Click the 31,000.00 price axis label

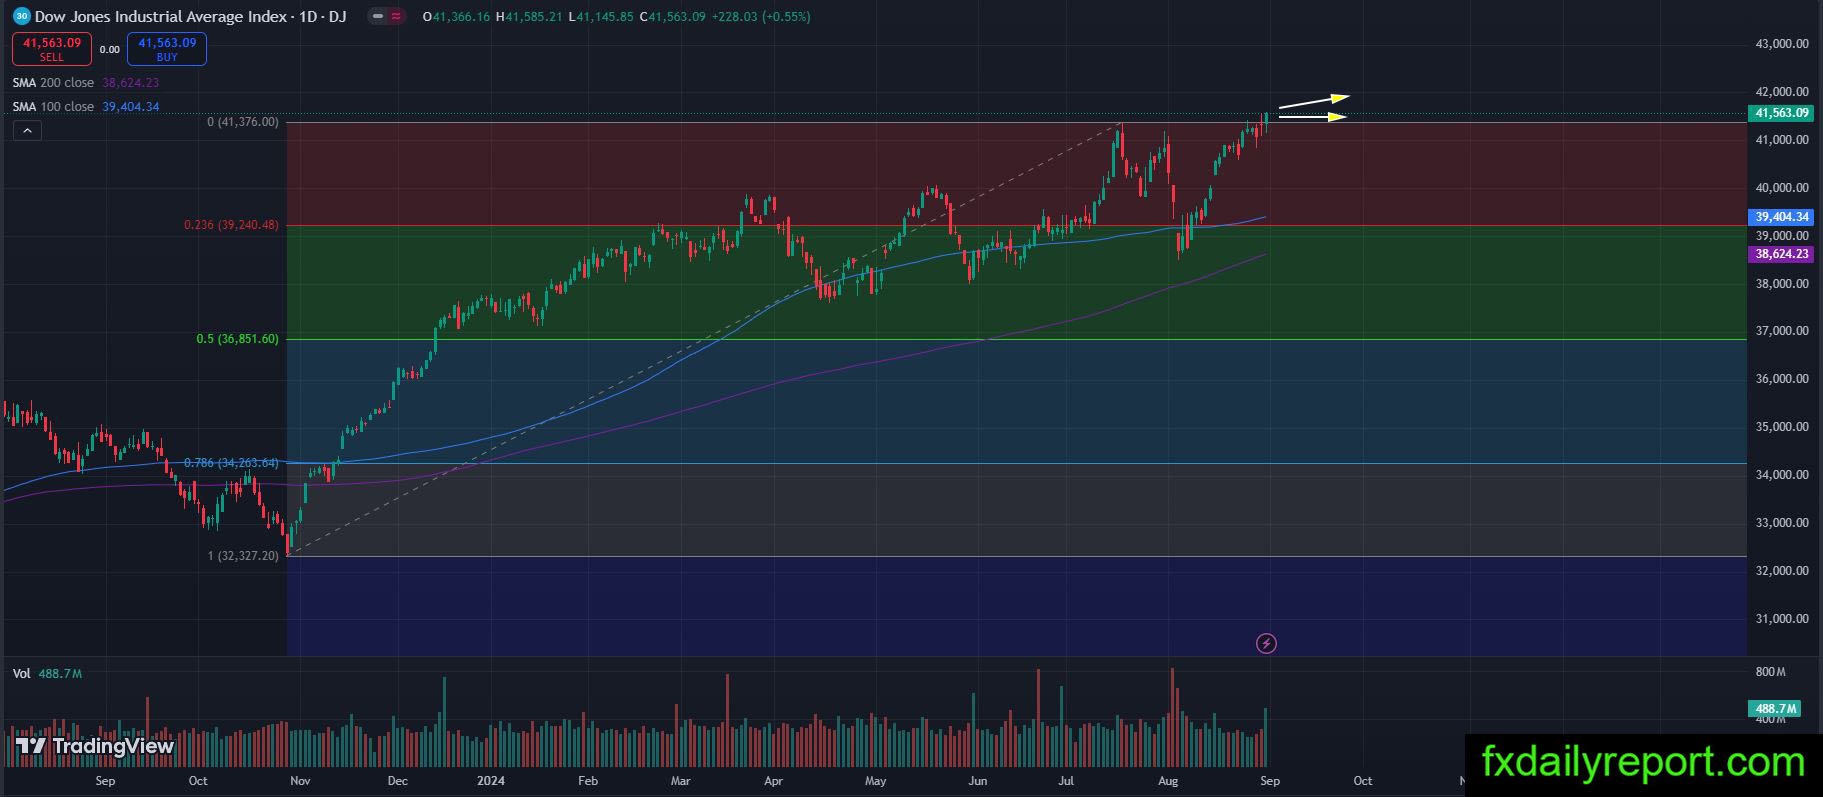pos(1782,619)
